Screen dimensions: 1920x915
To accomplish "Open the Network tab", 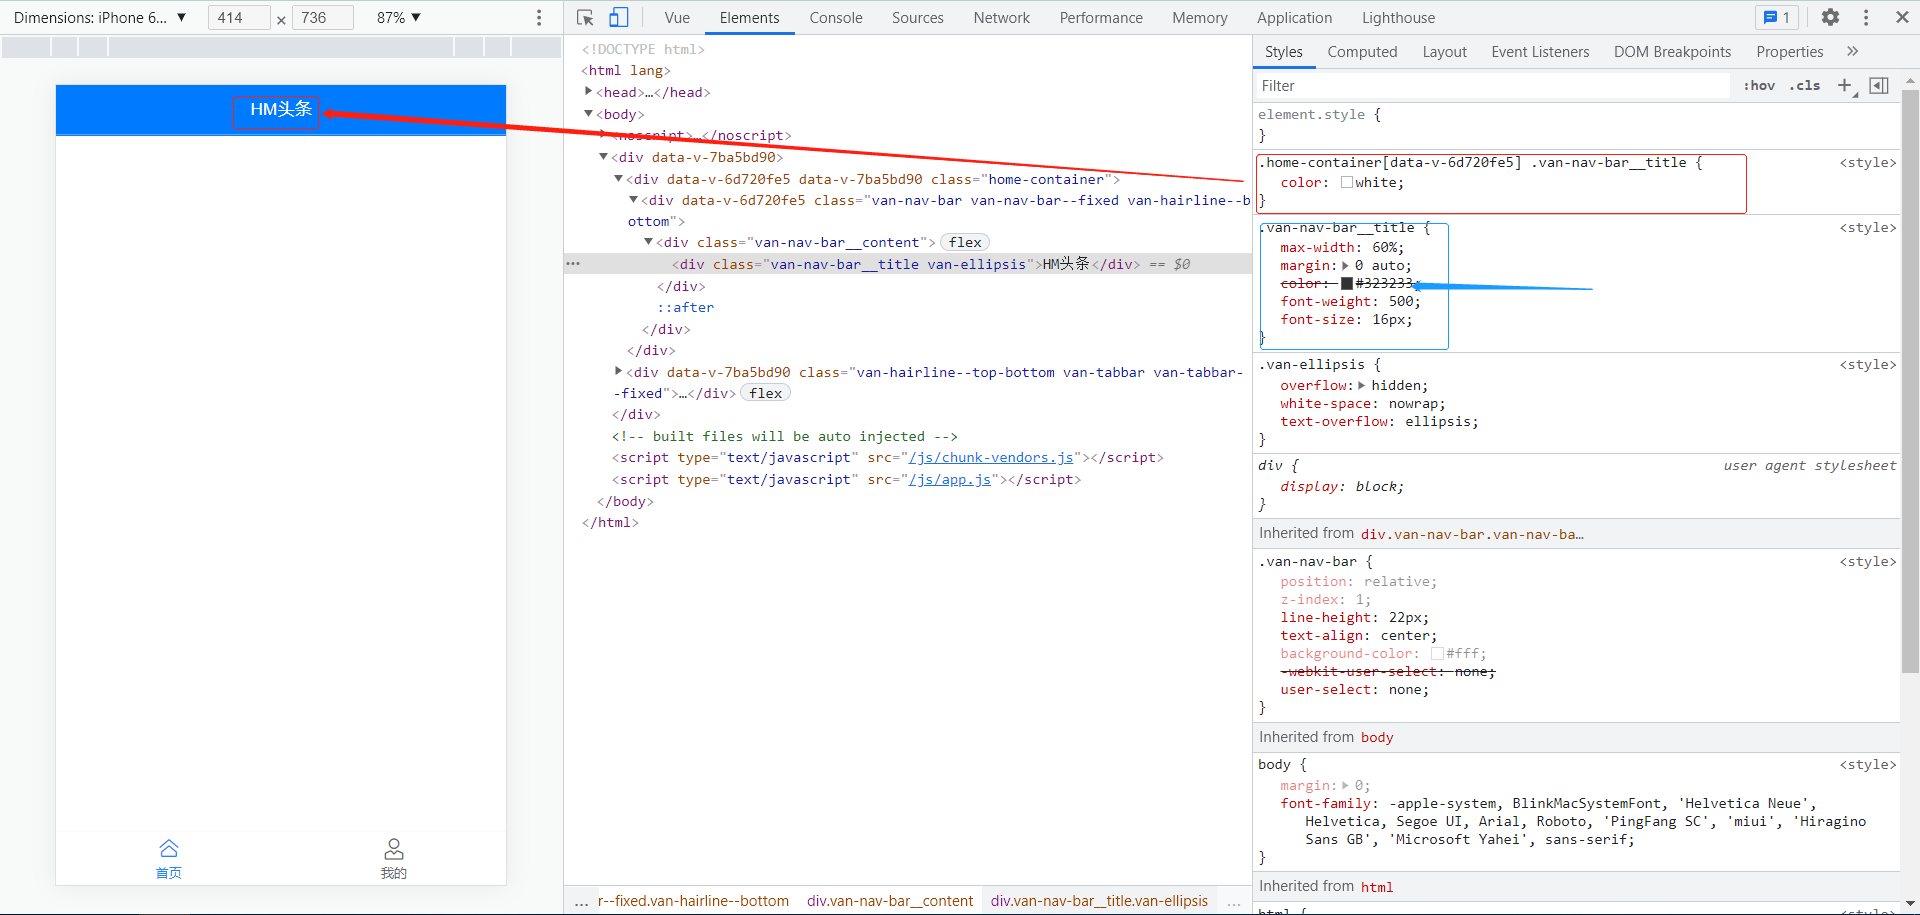I will [1001, 18].
